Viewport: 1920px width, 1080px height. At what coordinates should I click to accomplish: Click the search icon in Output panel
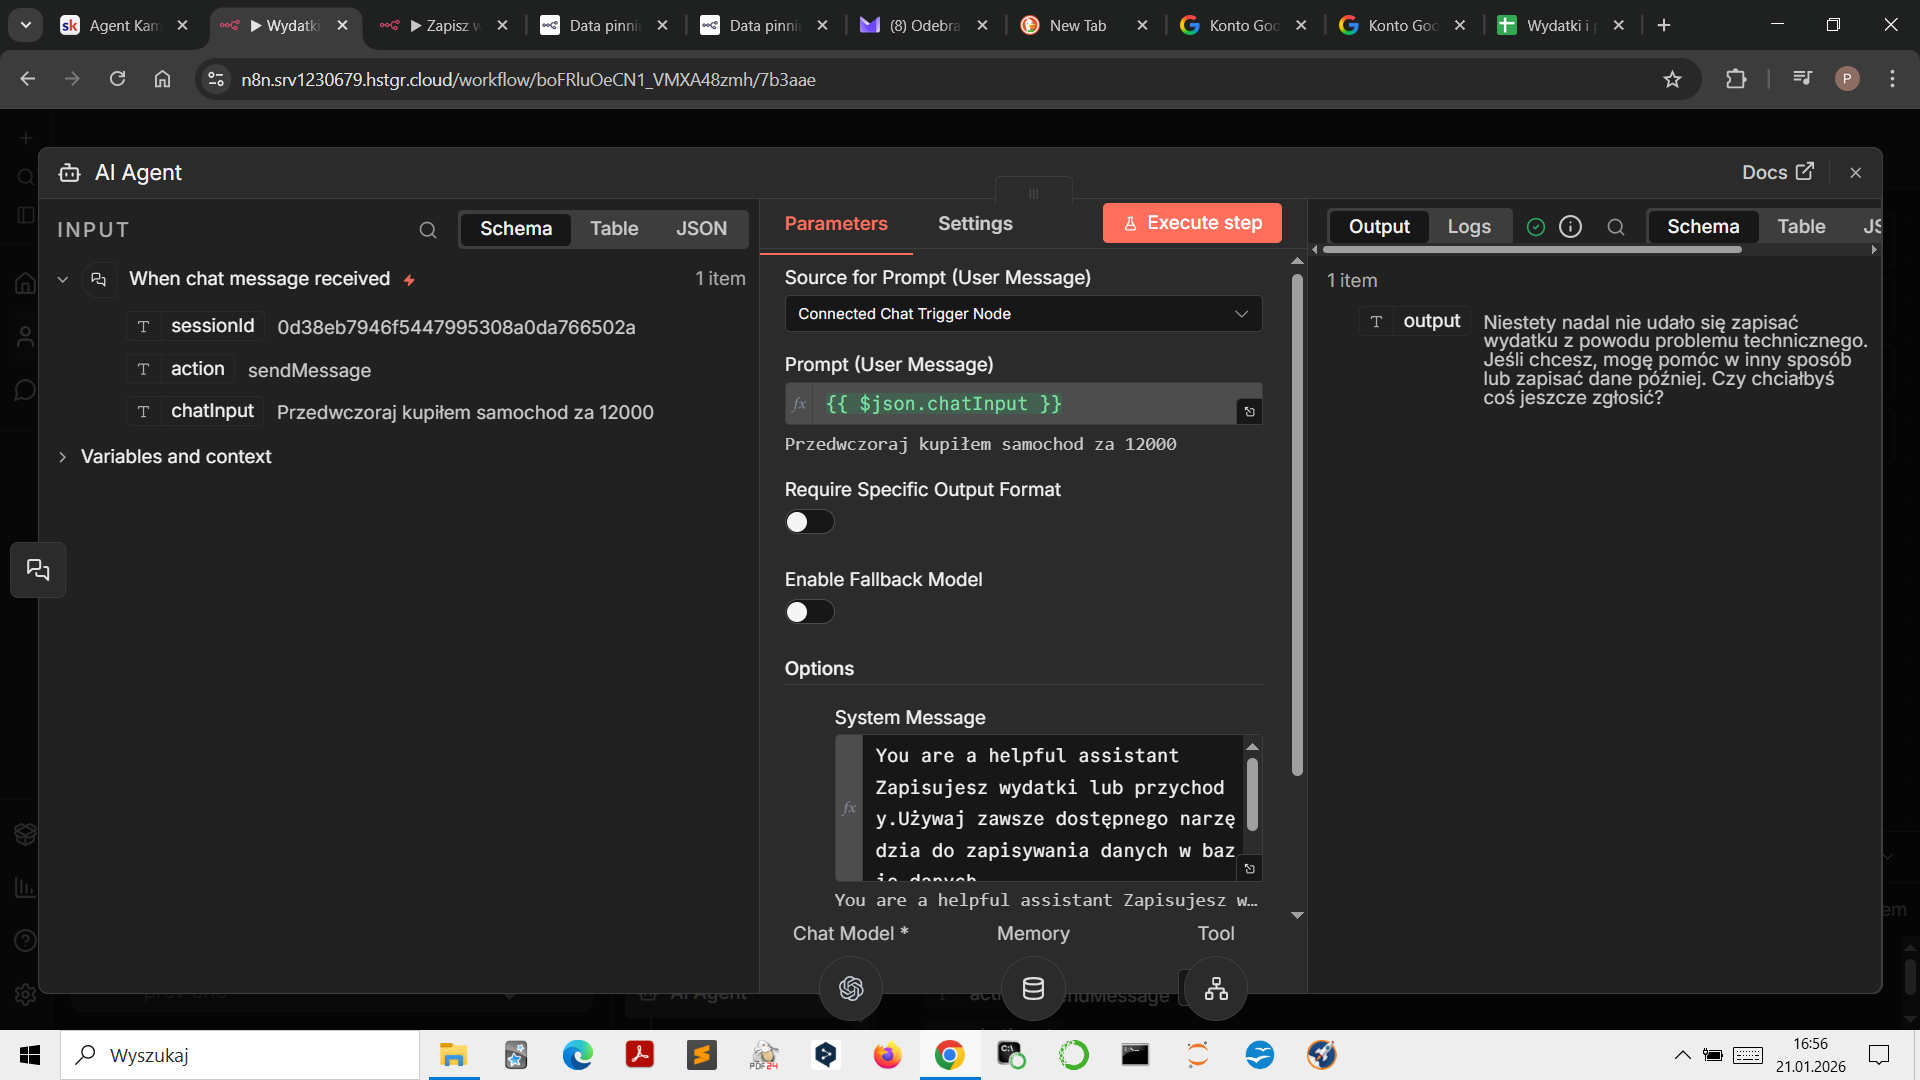pos(1616,227)
